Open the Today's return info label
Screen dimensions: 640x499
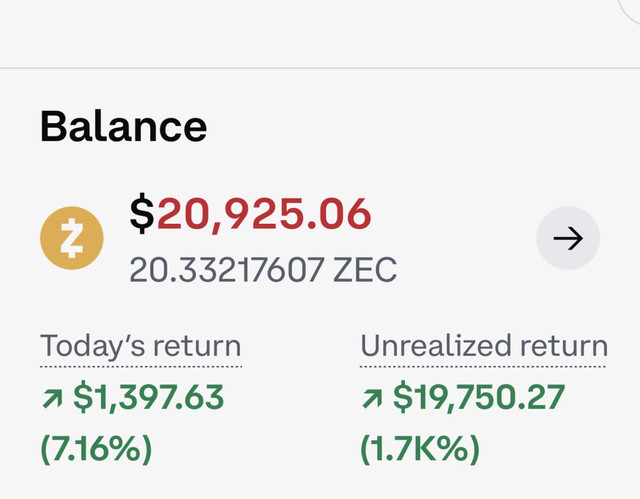click(140, 346)
